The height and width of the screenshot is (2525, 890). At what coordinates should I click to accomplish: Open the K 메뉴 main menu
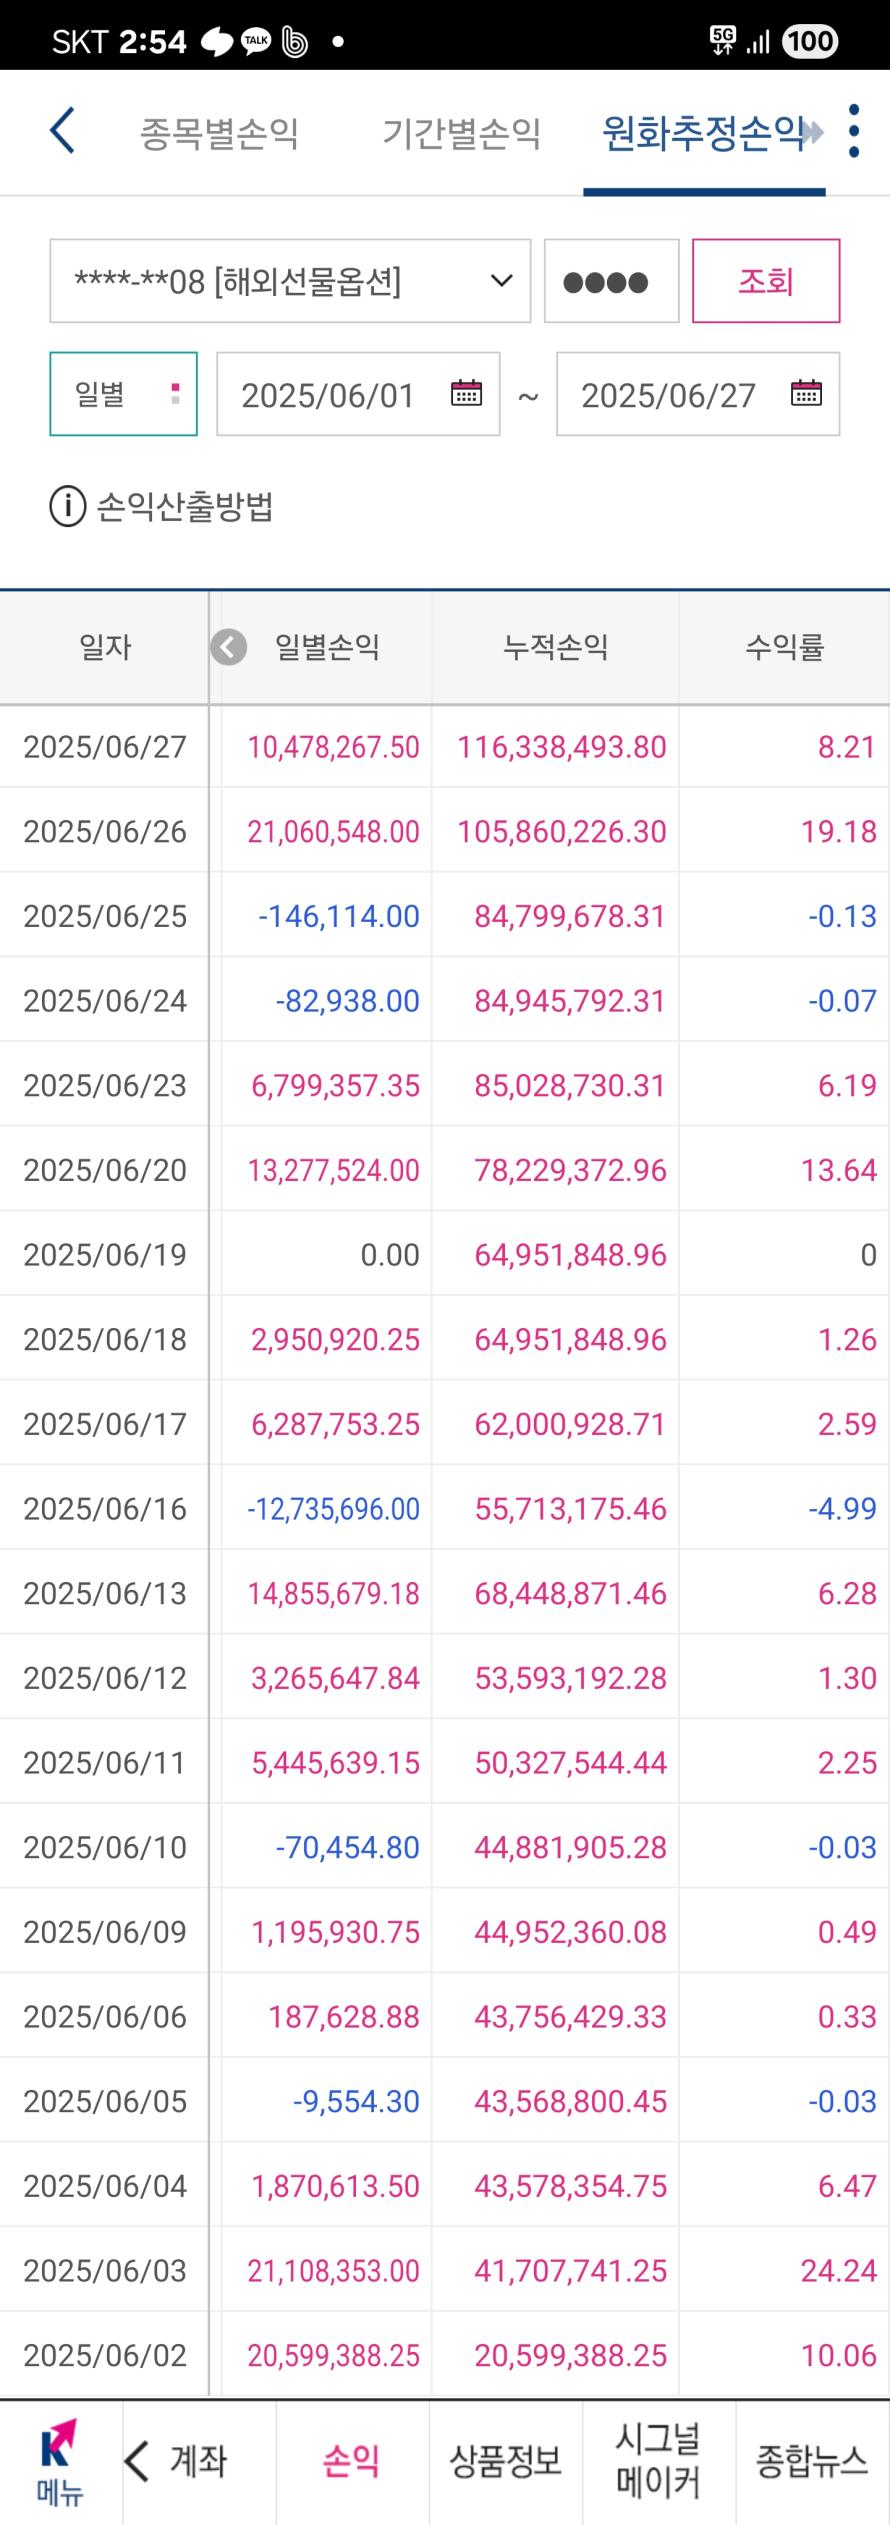point(59,2461)
